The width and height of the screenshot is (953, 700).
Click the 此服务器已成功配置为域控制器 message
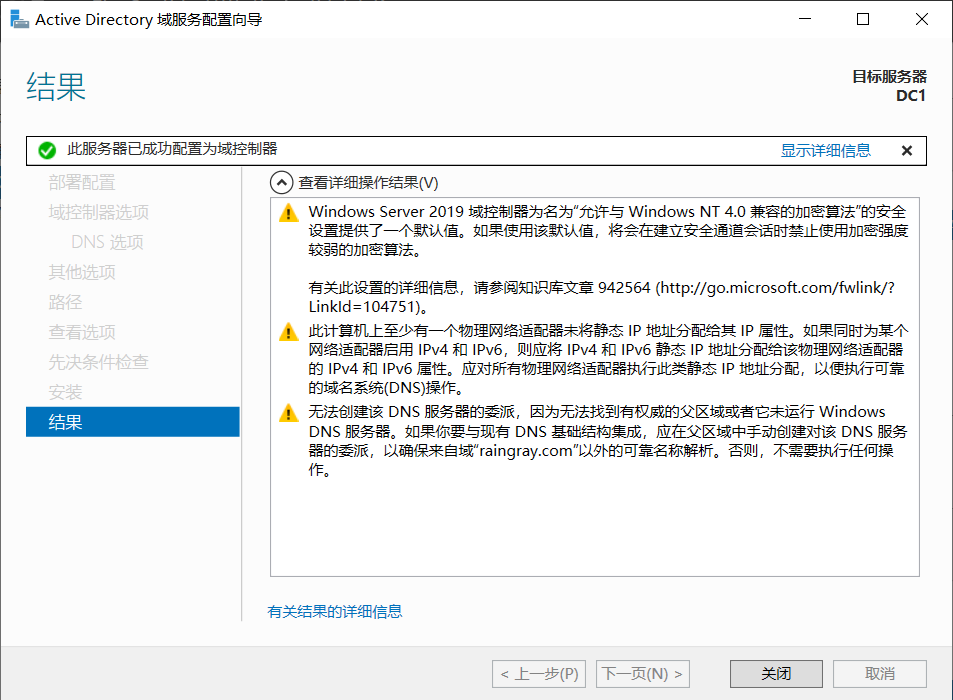click(172, 149)
